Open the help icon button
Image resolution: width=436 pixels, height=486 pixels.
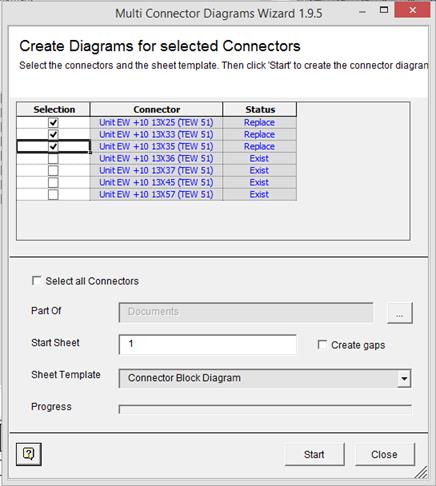[x=29, y=454]
